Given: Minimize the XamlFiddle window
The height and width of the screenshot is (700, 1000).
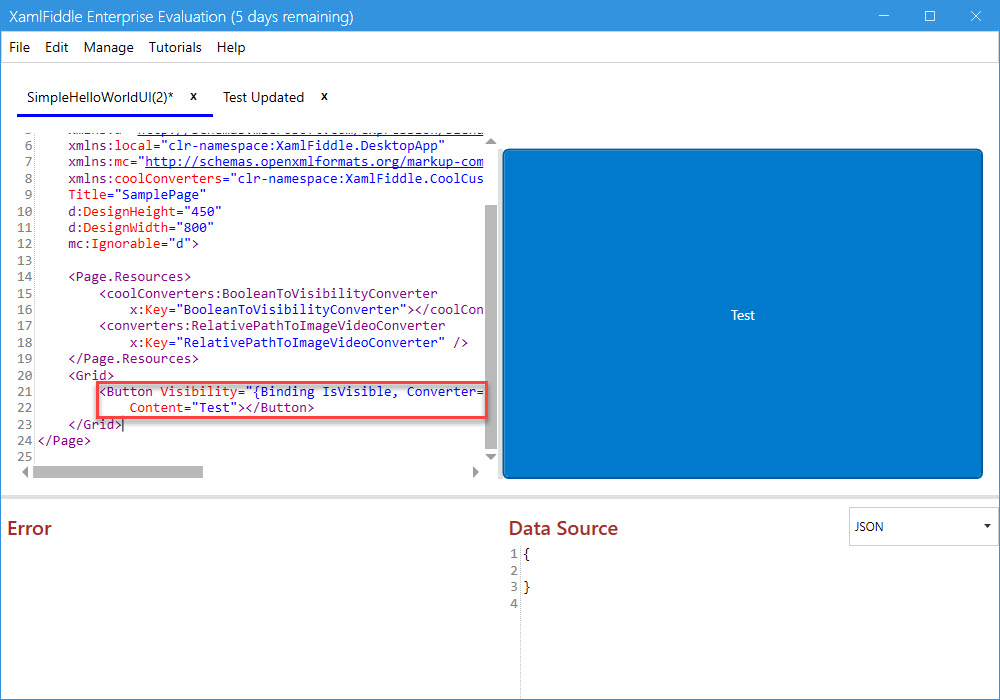Looking at the screenshot, I should click(884, 16).
